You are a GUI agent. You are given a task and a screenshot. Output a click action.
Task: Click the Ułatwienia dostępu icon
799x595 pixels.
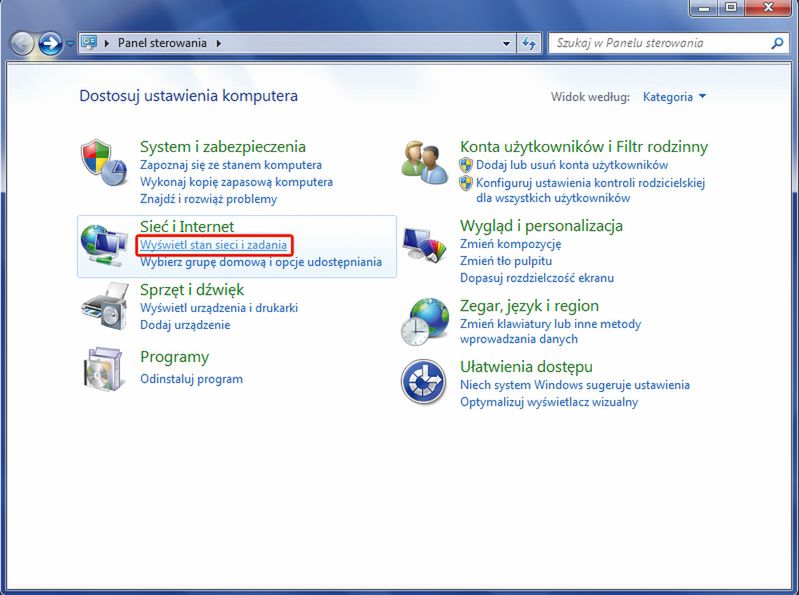423,382
